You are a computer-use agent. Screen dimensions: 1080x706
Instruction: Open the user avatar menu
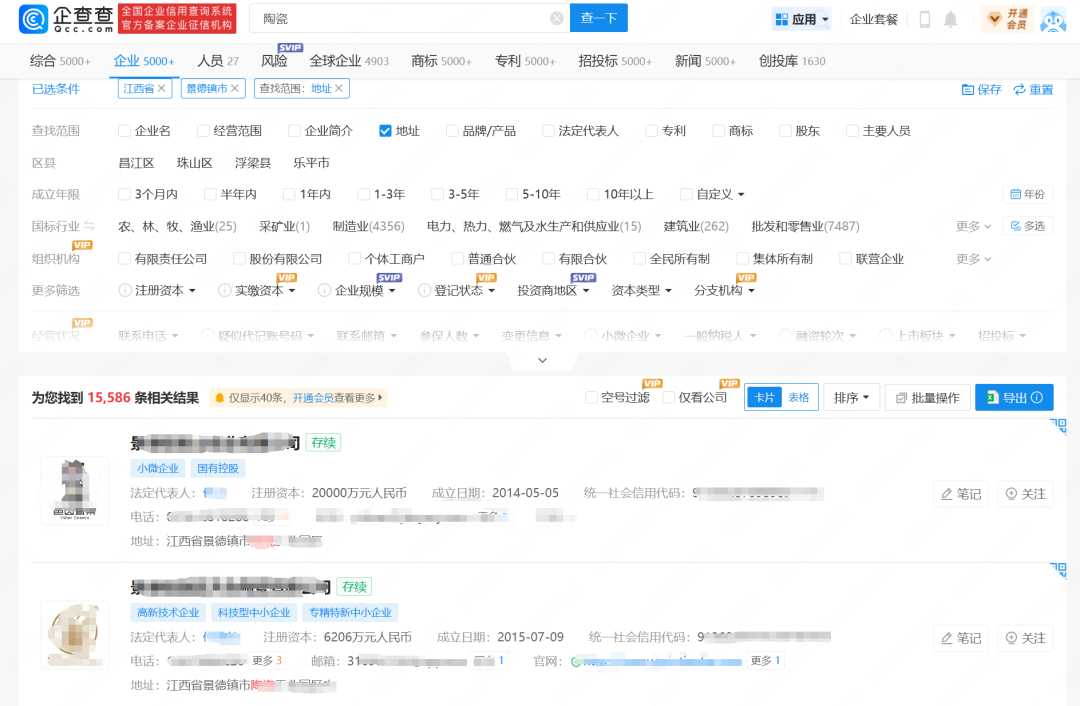pos(1053,19)
